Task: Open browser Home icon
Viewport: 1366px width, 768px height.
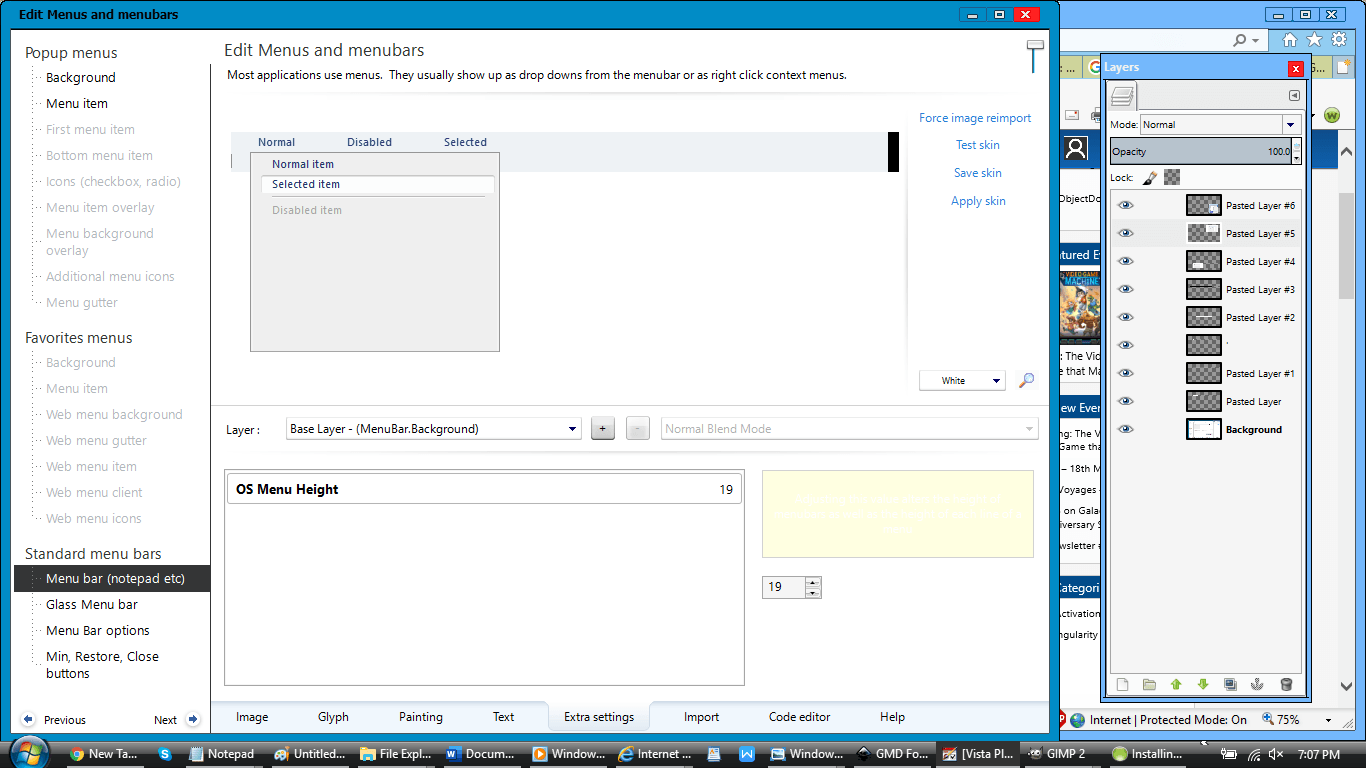Action: pyautogui.click(x=1290, y=40)
